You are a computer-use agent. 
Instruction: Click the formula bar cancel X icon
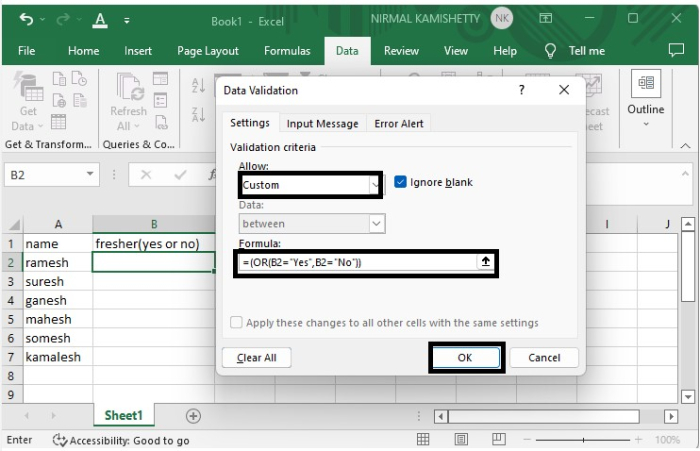[146, 175]
